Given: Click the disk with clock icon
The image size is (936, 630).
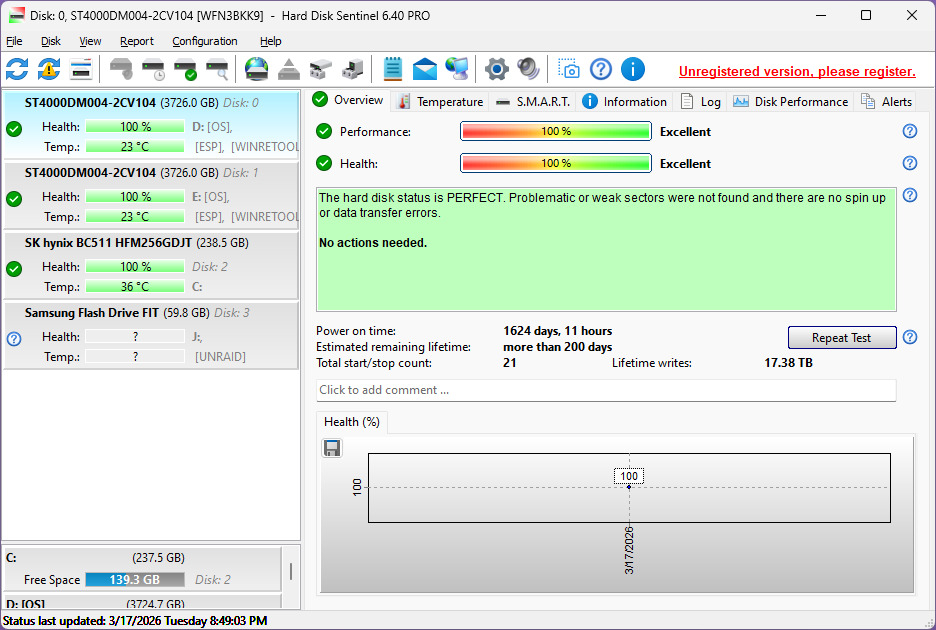Looking at the screenshot, I should [153, 69].
